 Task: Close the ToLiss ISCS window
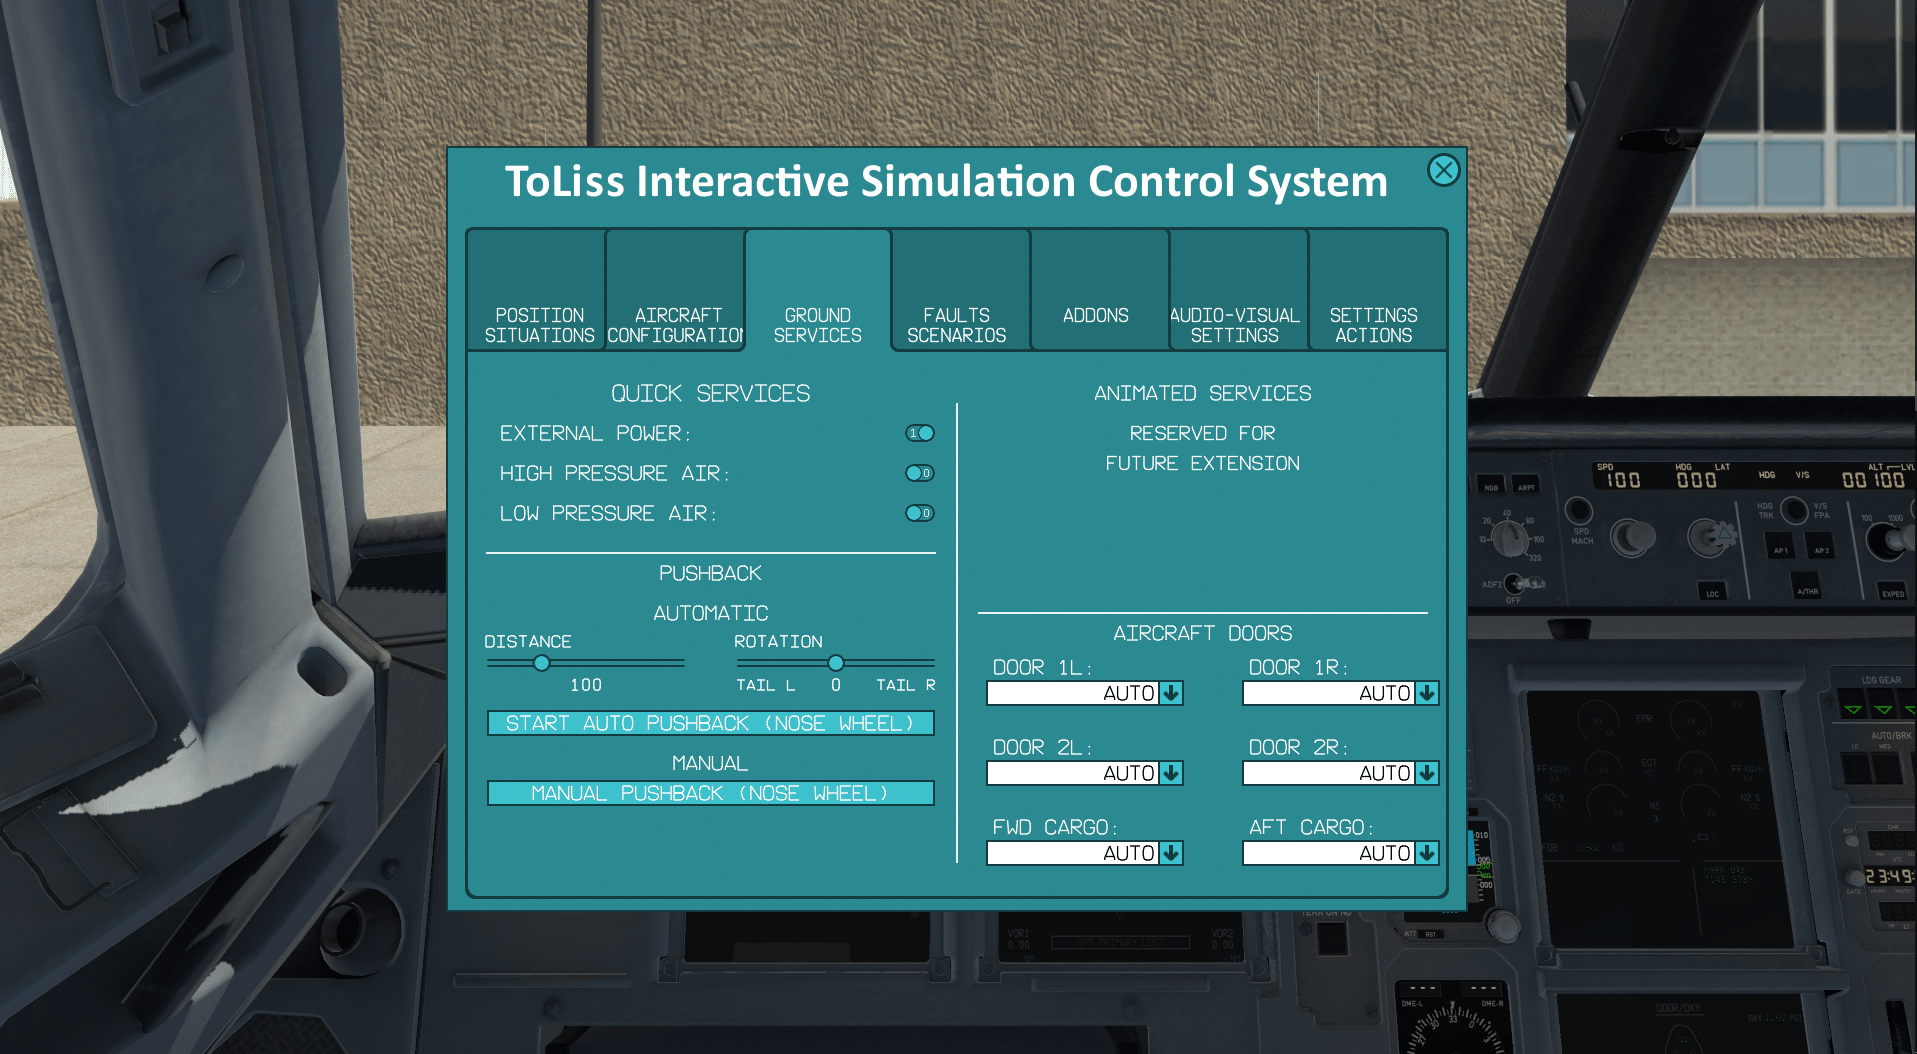tap(1443, 171)
